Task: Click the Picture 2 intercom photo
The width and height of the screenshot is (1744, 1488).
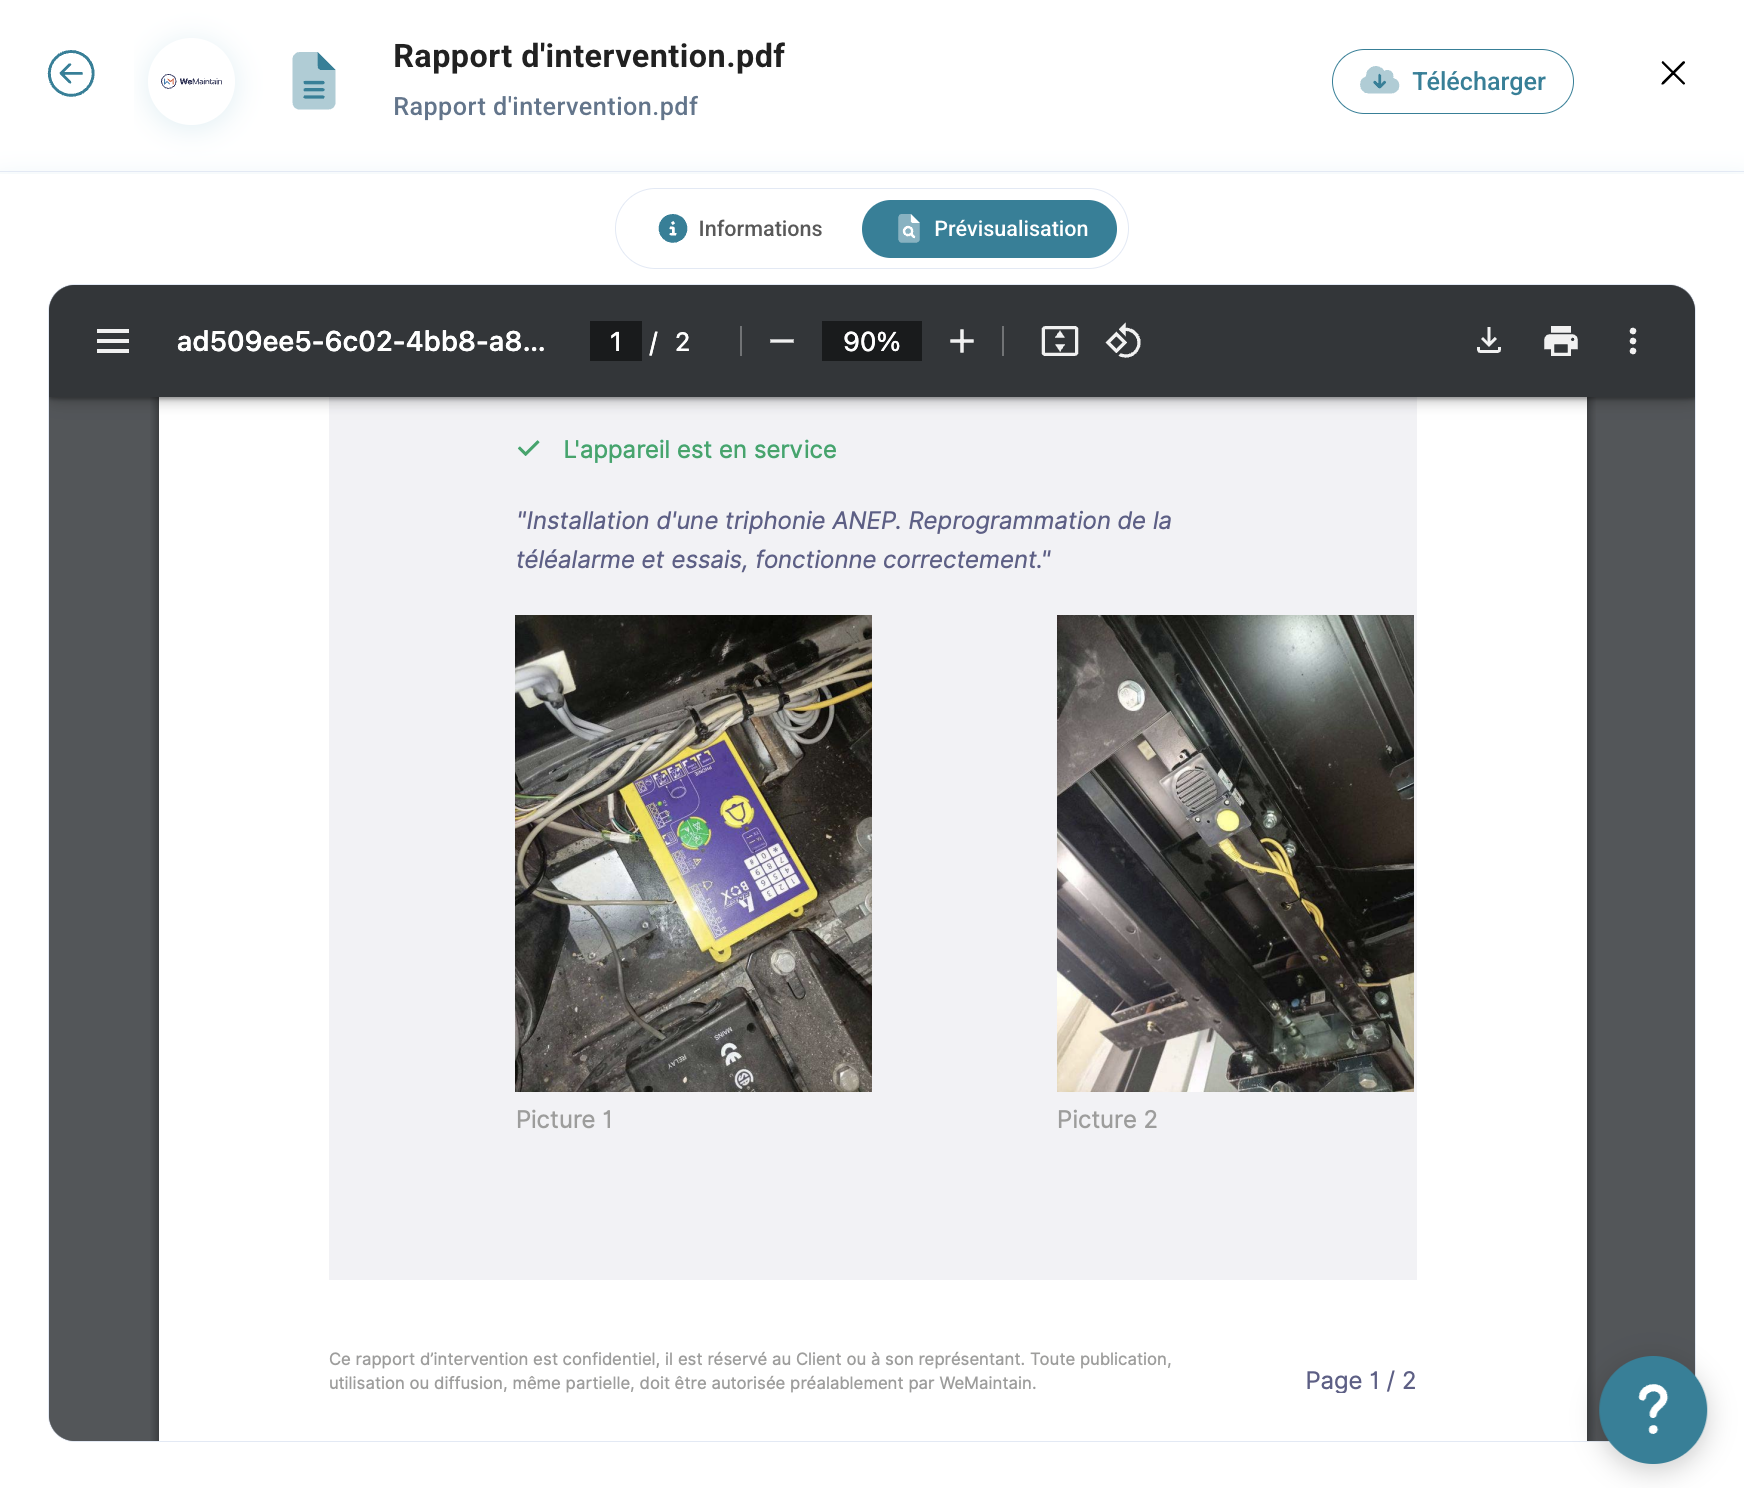Action: [x=1235, y=853]
